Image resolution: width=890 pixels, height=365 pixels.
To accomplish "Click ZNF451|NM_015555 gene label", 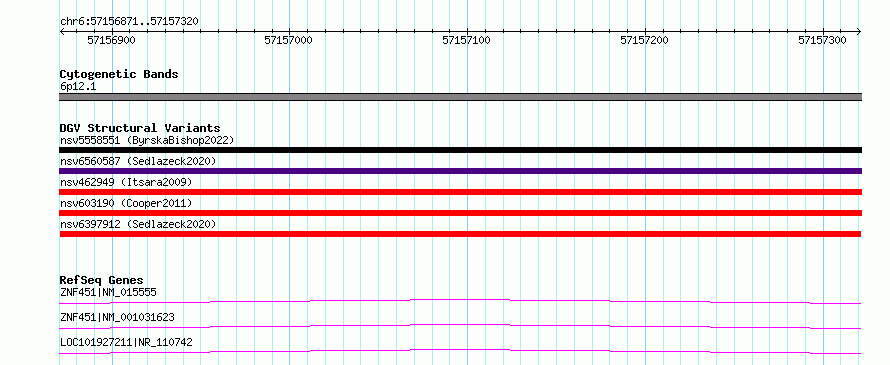I will 108,292.
